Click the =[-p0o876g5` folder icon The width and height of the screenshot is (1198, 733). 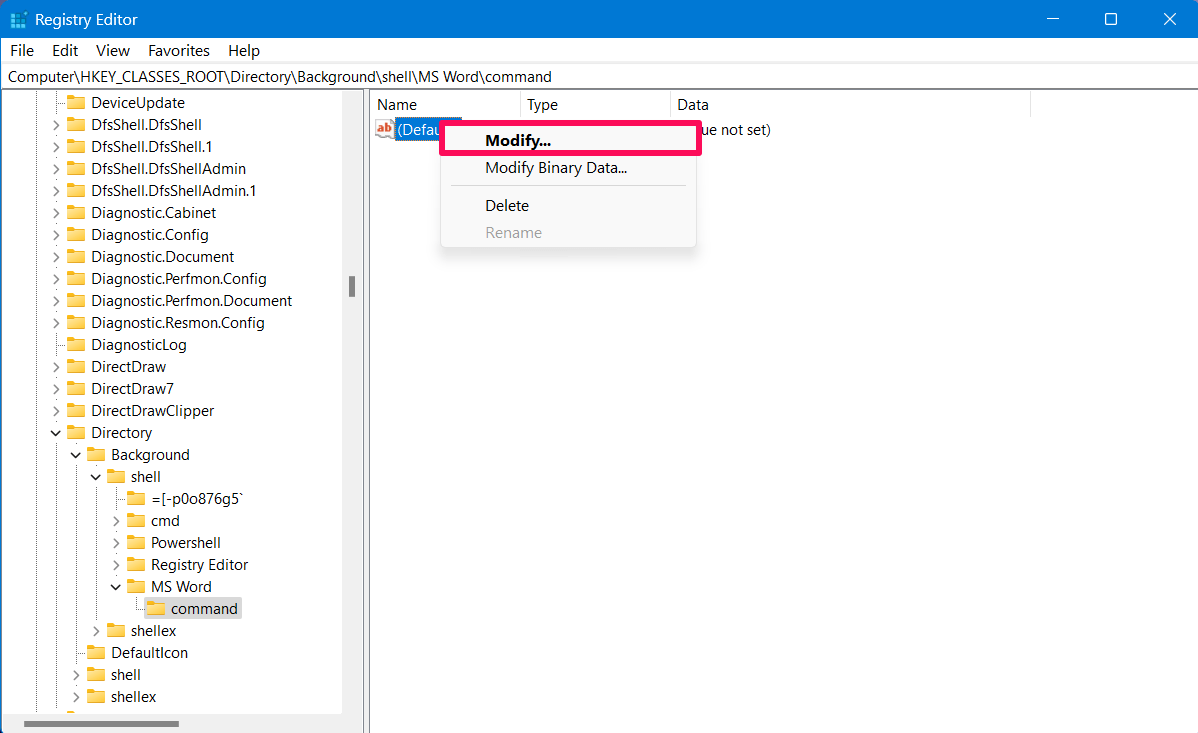(x=135, y=498)
